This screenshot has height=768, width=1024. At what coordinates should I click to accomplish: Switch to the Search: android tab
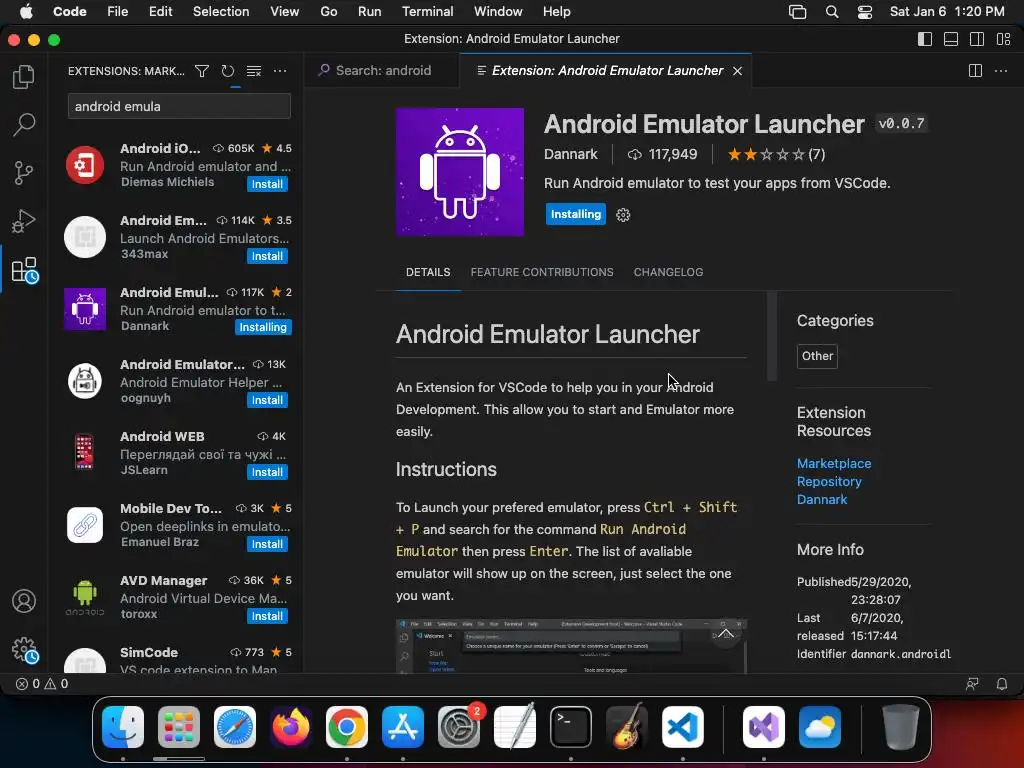[382, 71]
